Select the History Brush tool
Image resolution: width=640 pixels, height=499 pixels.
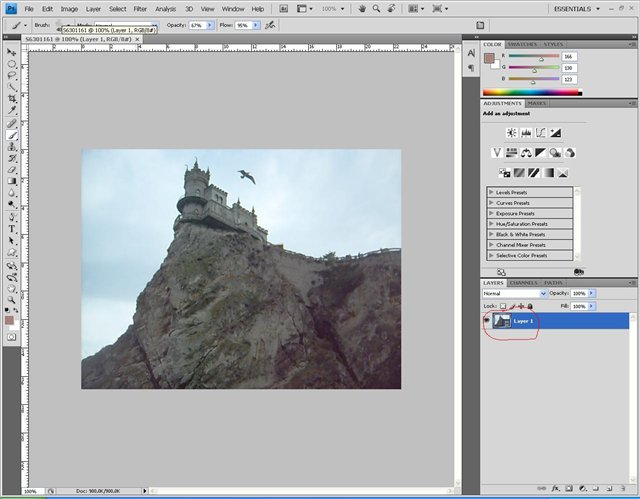point(11,158)
